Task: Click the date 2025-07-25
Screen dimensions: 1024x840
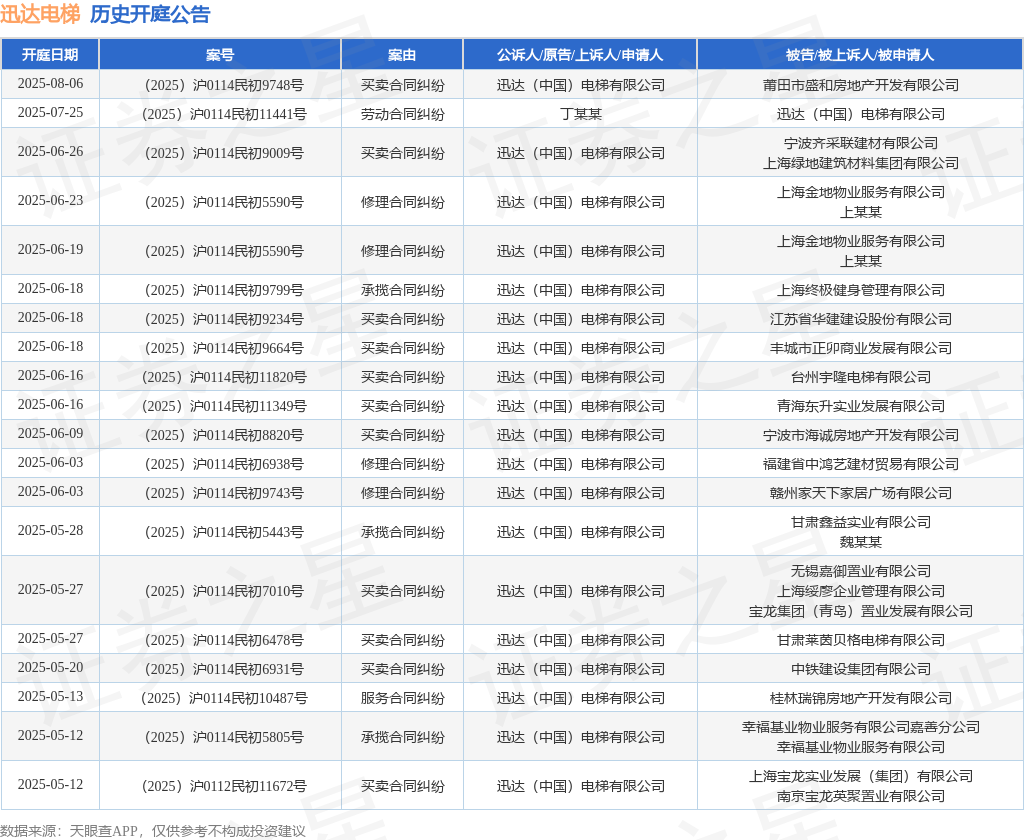Action: click(x=50, y=112)
